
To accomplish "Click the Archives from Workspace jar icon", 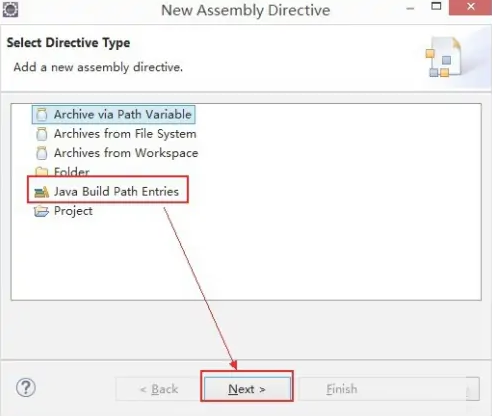I will 42,153.
